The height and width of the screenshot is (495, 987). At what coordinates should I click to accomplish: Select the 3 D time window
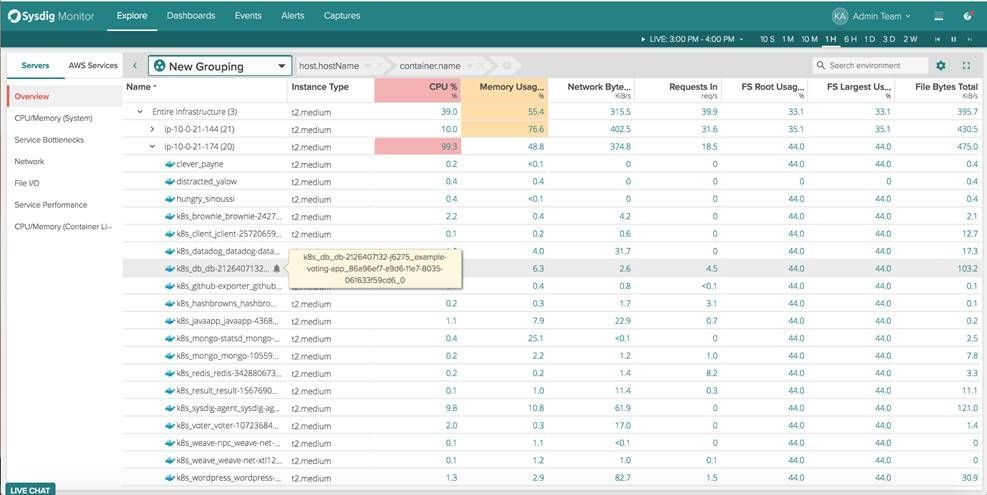click(889, 39)
